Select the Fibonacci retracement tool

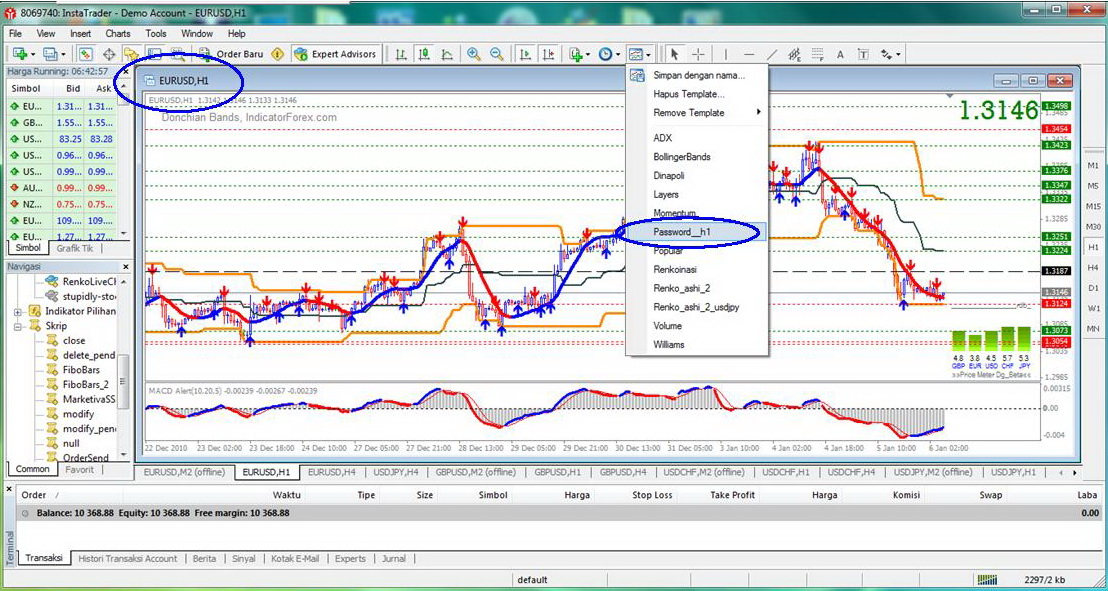pos(818,54)
